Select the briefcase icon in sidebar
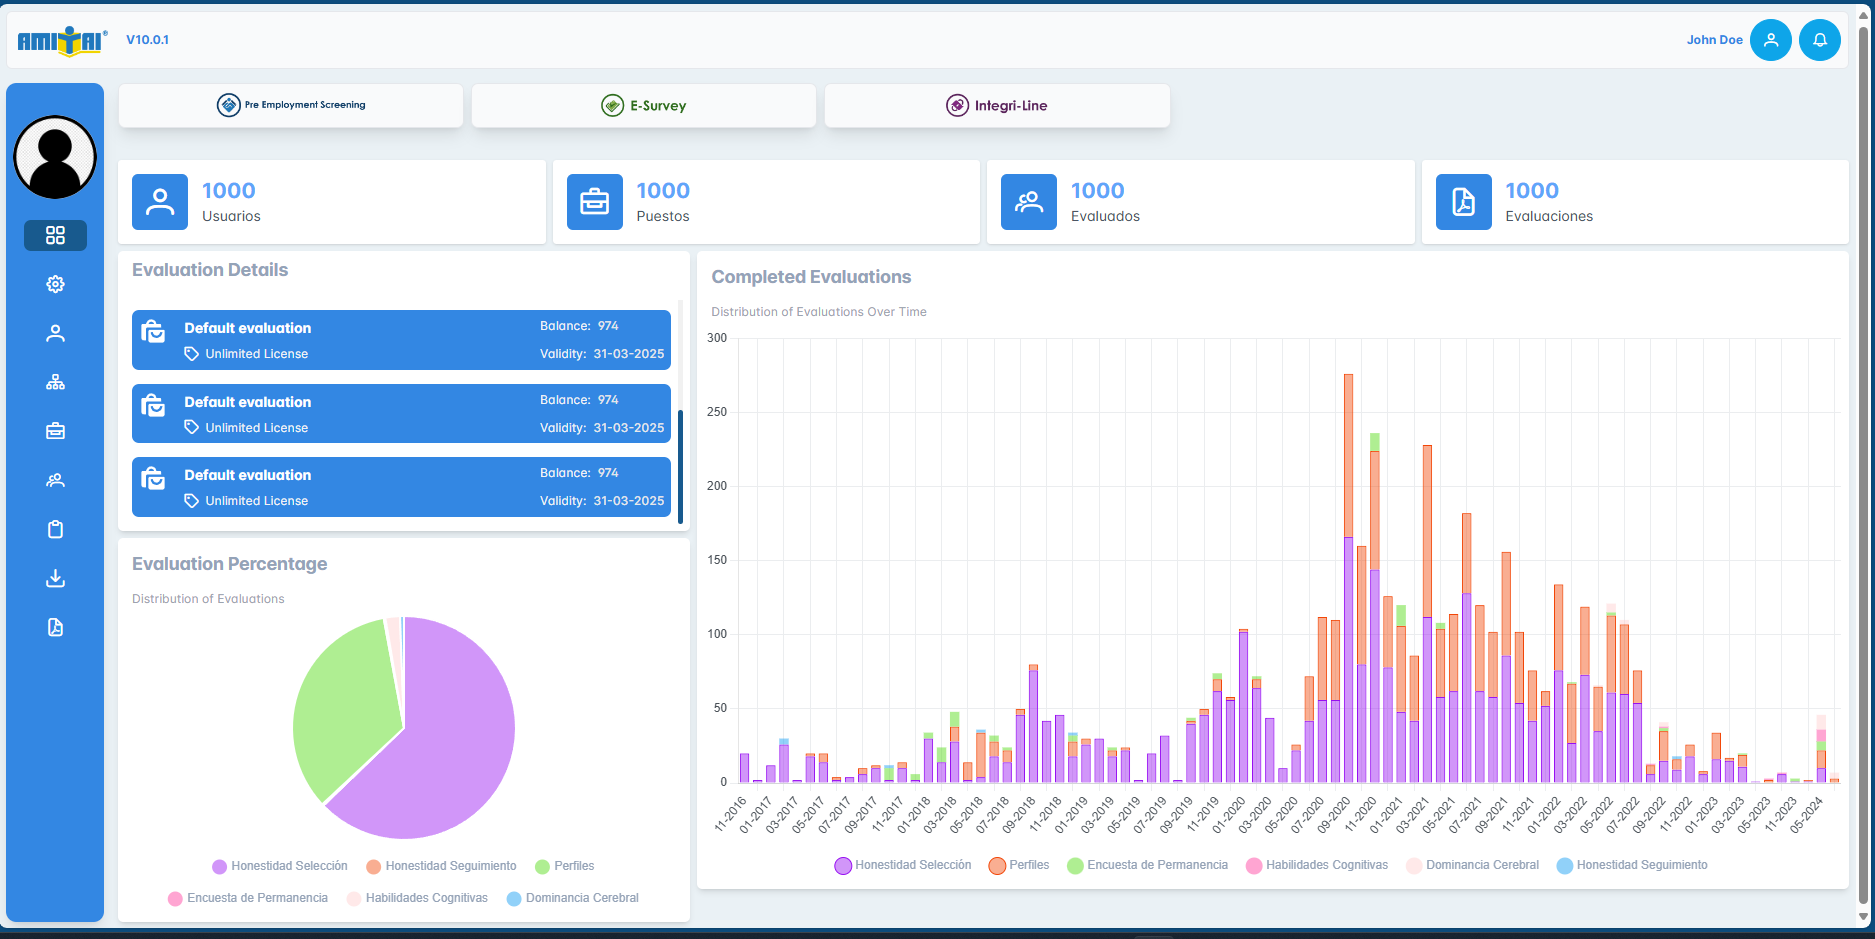Image resolution: width=1875 pixels, height=939 pixels. coord(55,431)
